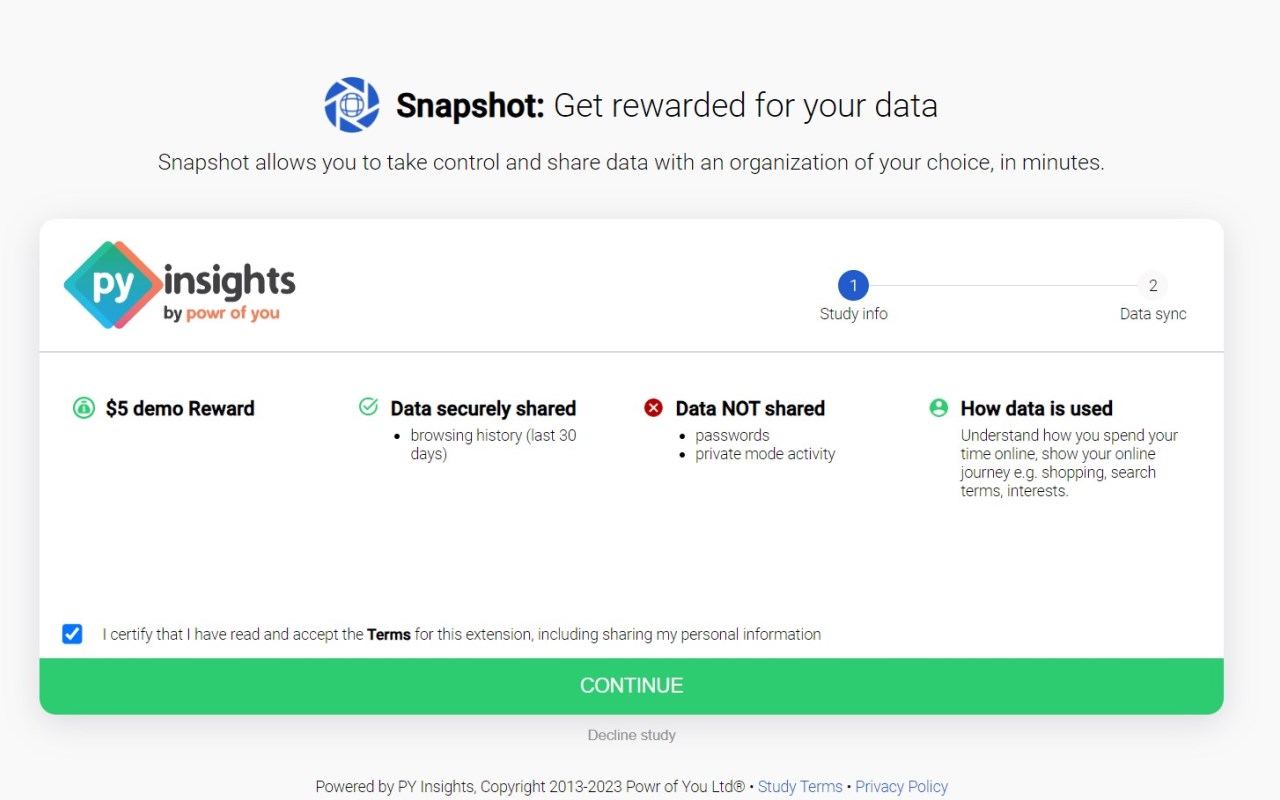The width and height of the screenshot is (1280, 800).
Task: Click the bold Terms text in certification
Action: [388, 634]
